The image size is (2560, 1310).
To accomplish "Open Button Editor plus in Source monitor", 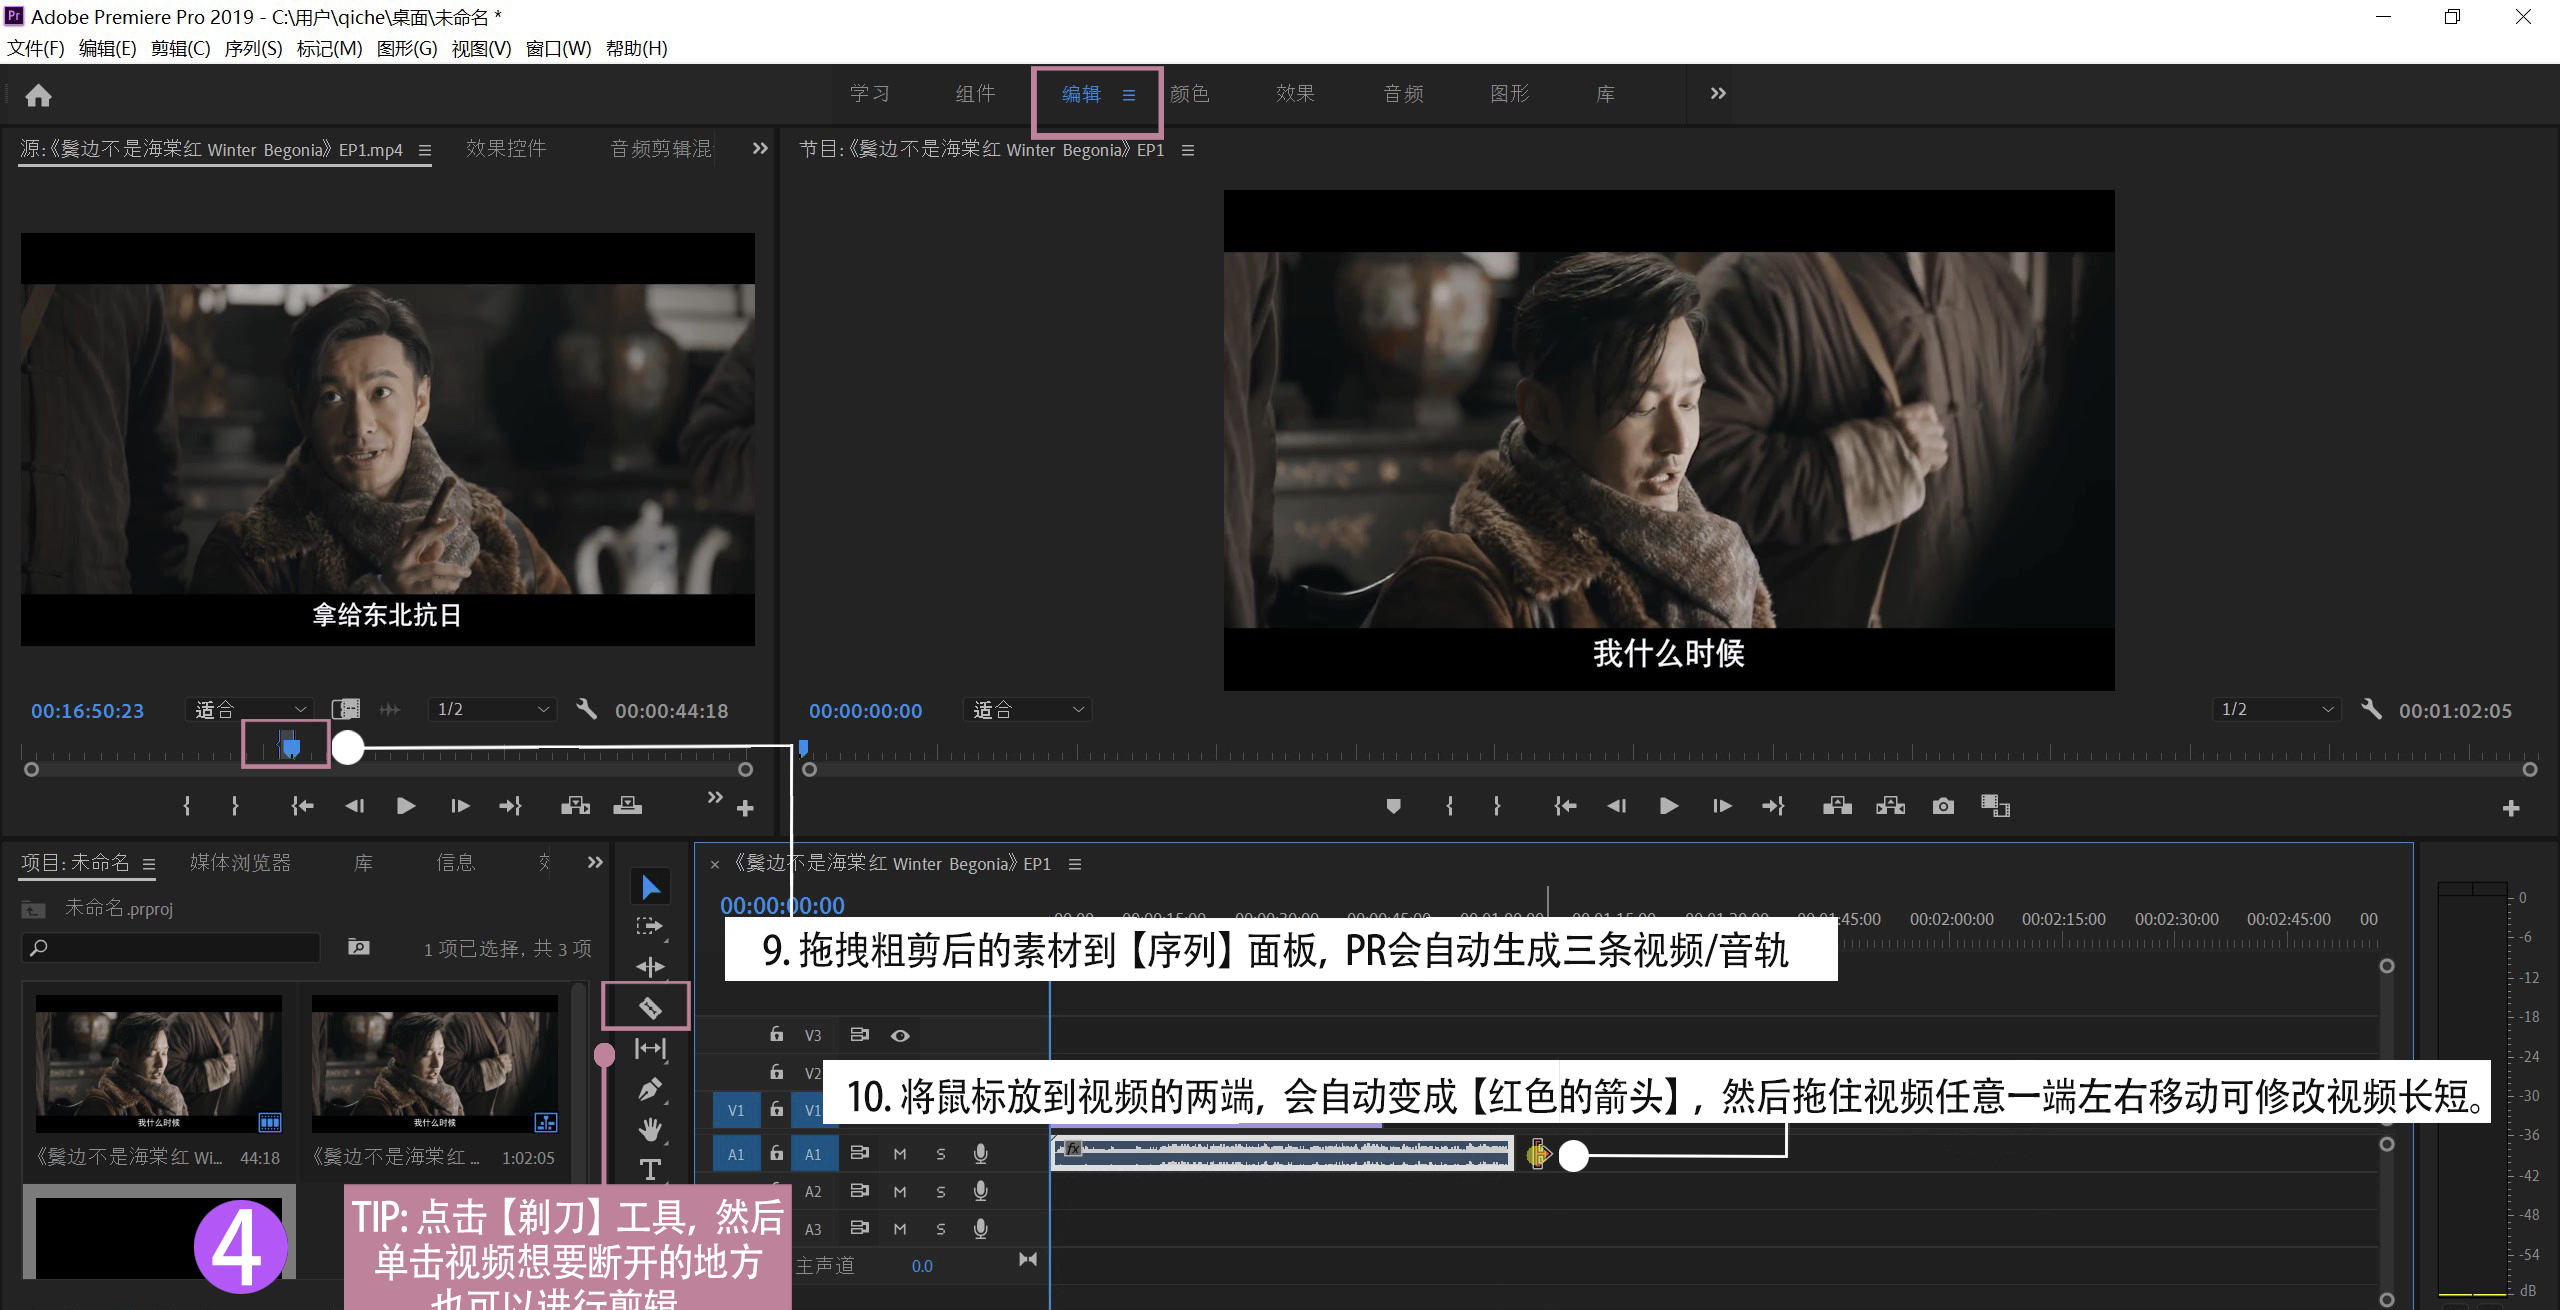I will coord(745,808).
